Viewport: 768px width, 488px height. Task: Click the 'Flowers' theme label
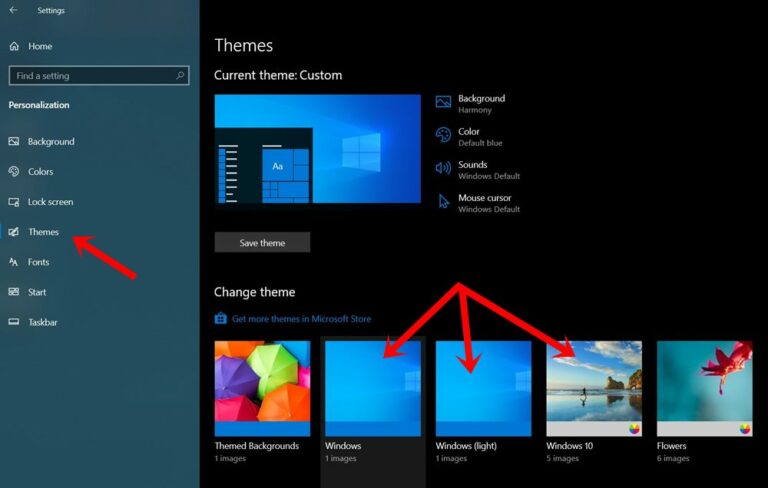(x=672, y=446)
